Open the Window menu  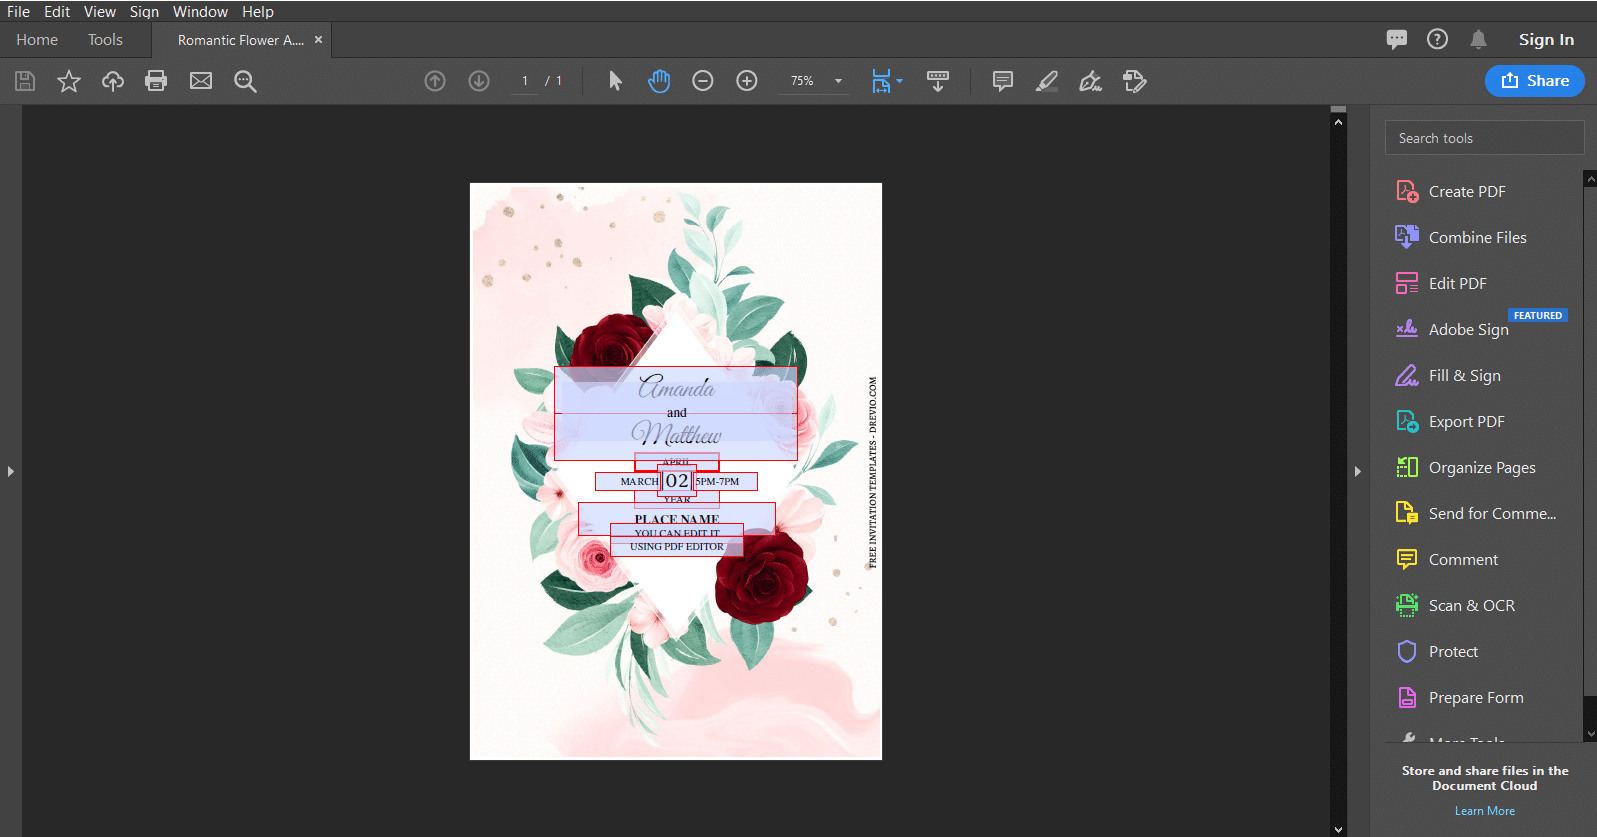pyautogui.click(x=200, y=12)
